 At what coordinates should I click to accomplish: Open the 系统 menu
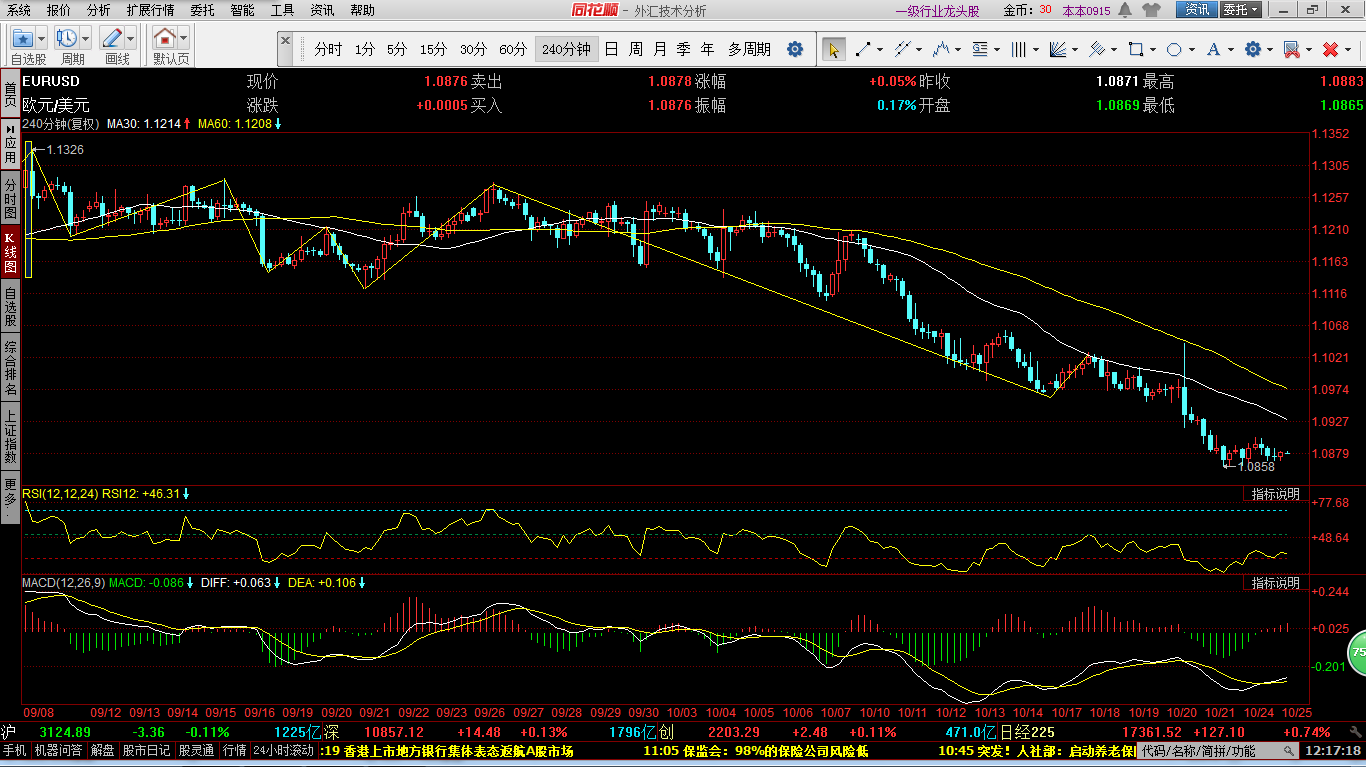tap(18, 10)
